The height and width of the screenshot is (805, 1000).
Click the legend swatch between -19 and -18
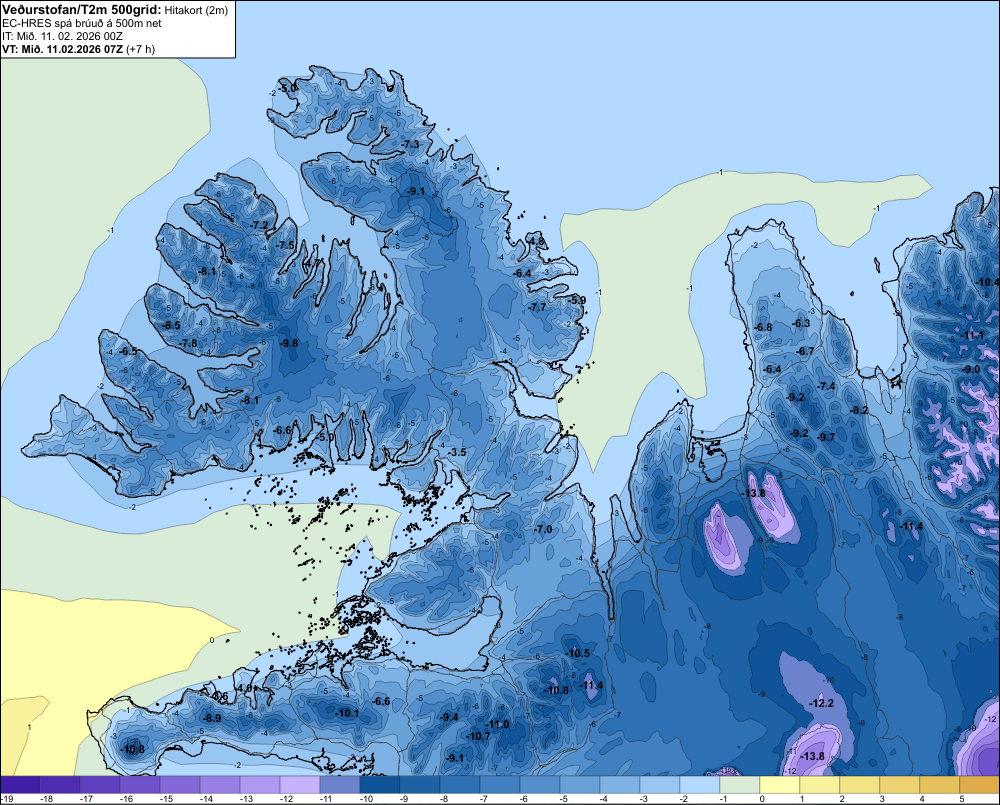[20, 785]
